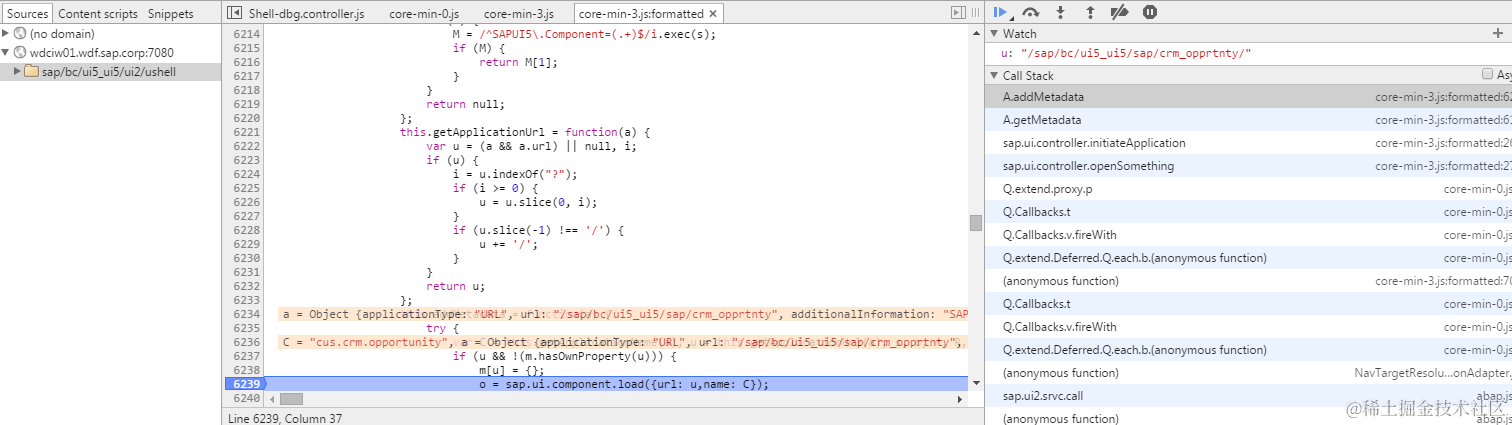Click getApplicationUrl function definition line

pyautogui.click(x=526, y=132)
